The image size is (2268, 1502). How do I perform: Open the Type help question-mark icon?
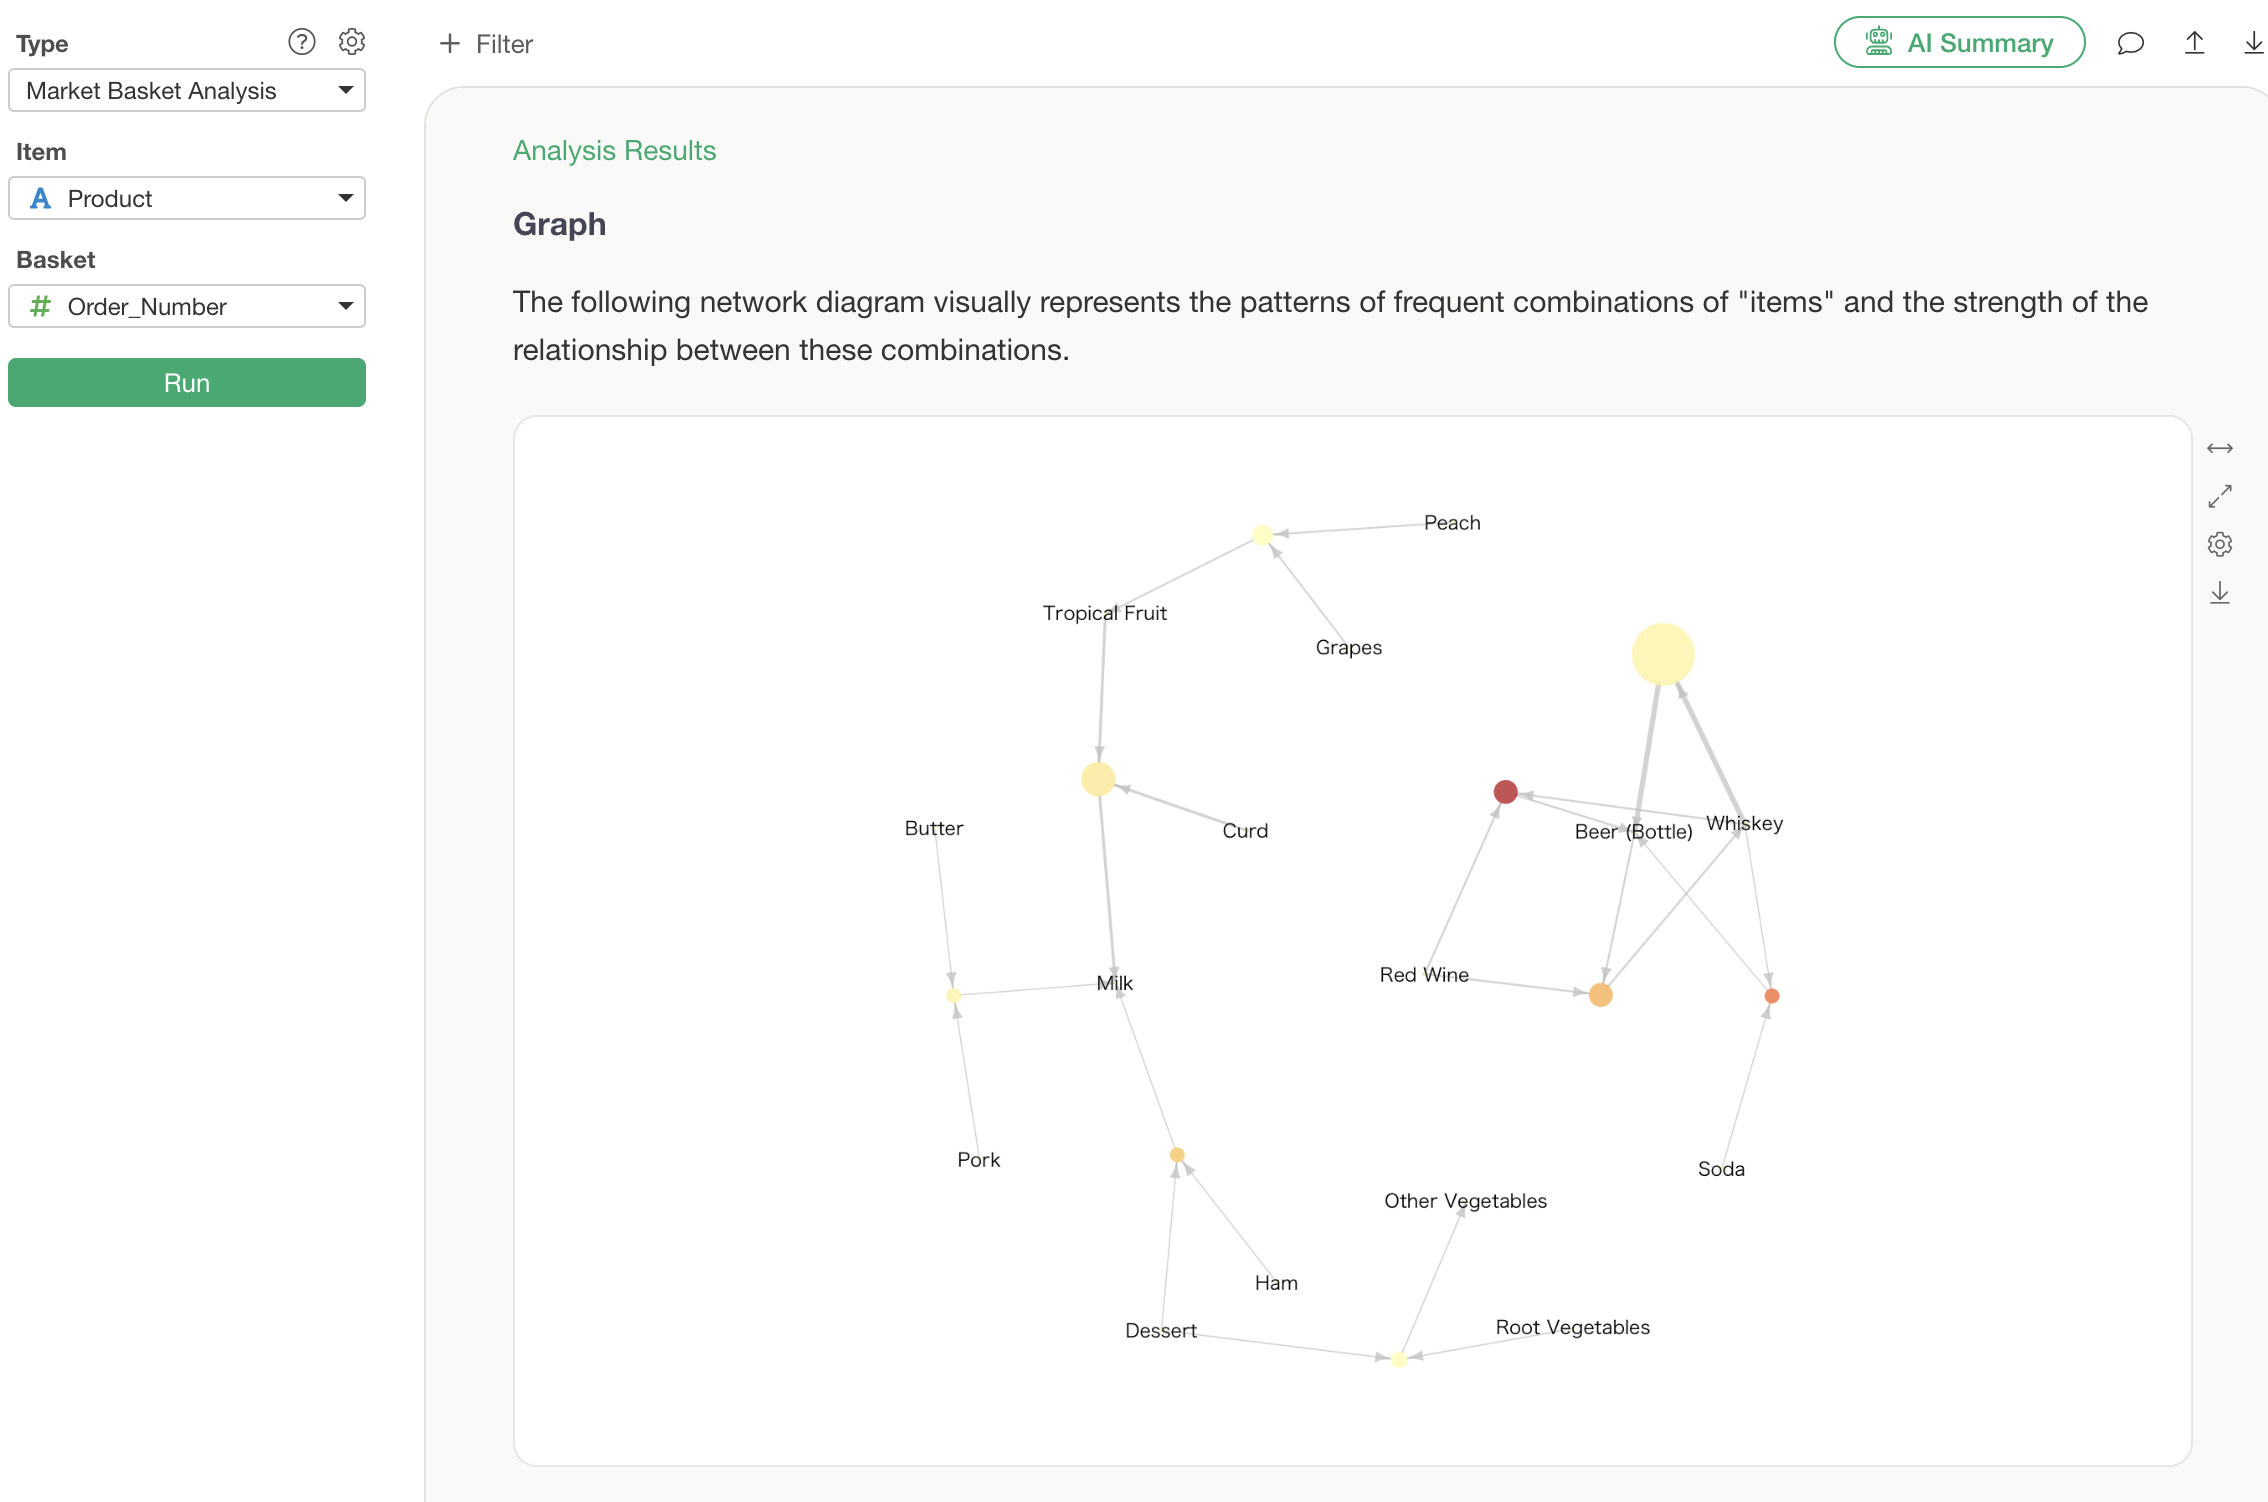301,42
